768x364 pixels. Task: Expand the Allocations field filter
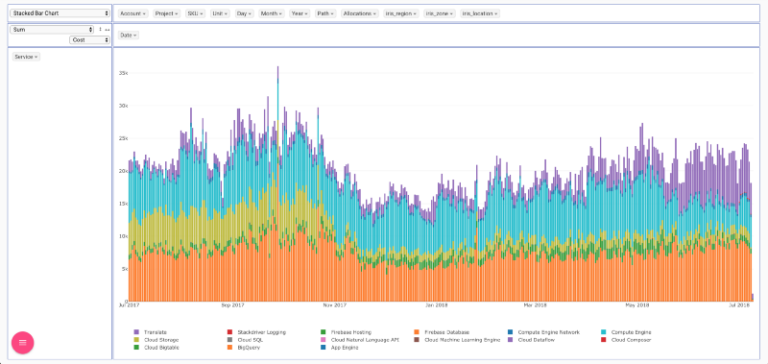point(360,14)
